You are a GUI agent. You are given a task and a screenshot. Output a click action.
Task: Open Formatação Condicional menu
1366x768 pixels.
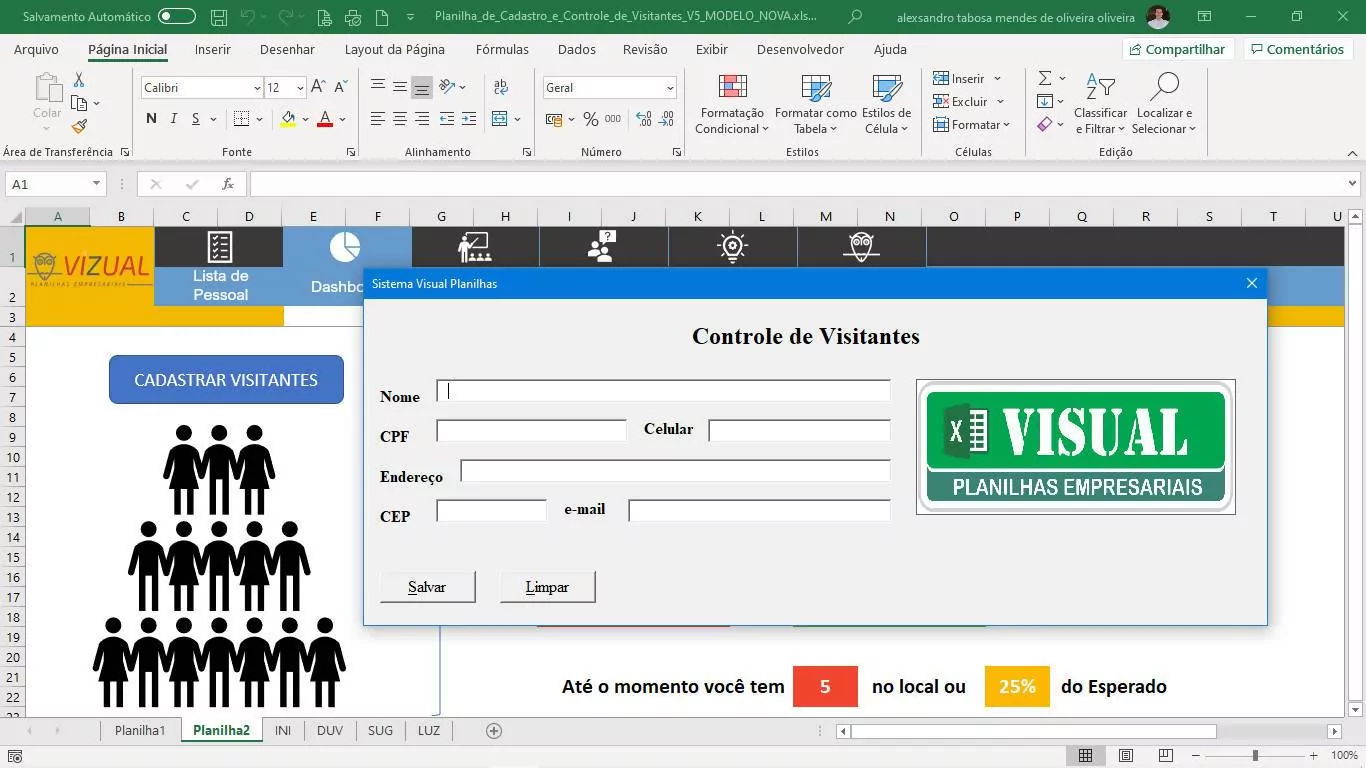(732, 104)
